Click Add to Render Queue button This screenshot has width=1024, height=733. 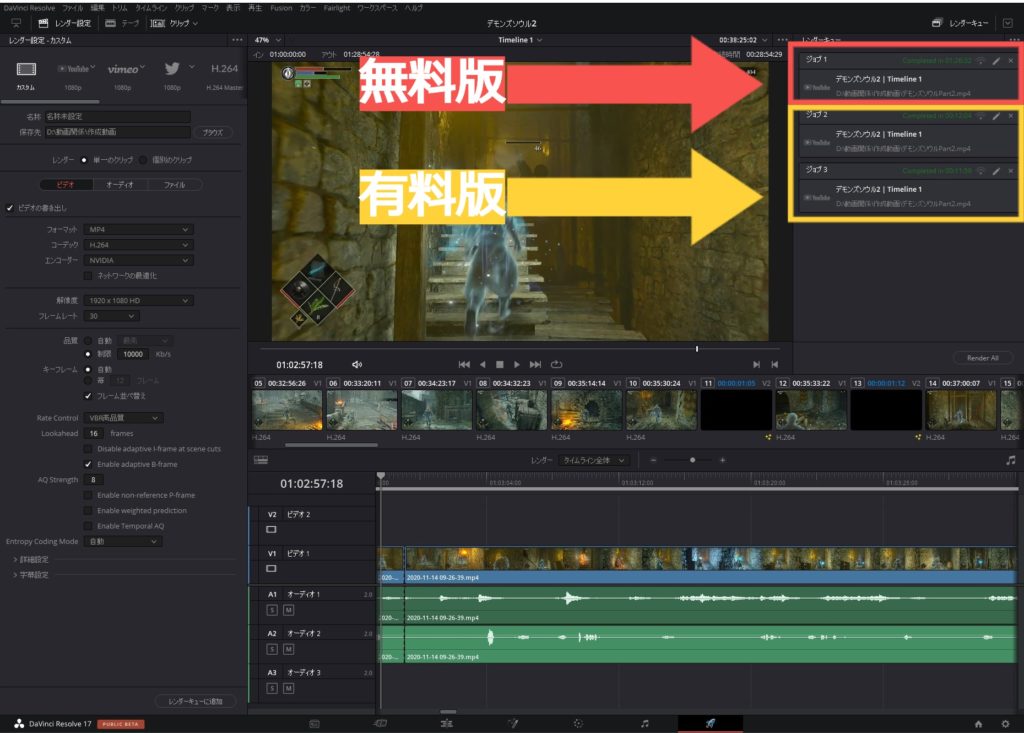click(x=196, y=701)
